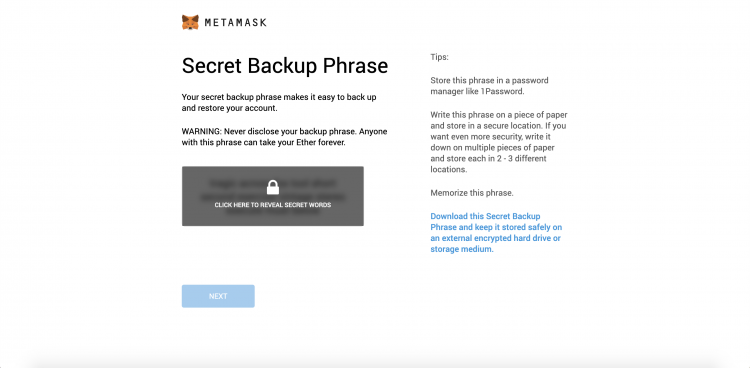Click the 'an external encrypted hard drive or' link line
Viewport: 750px width, 368px height.
(x=496, y=238)
